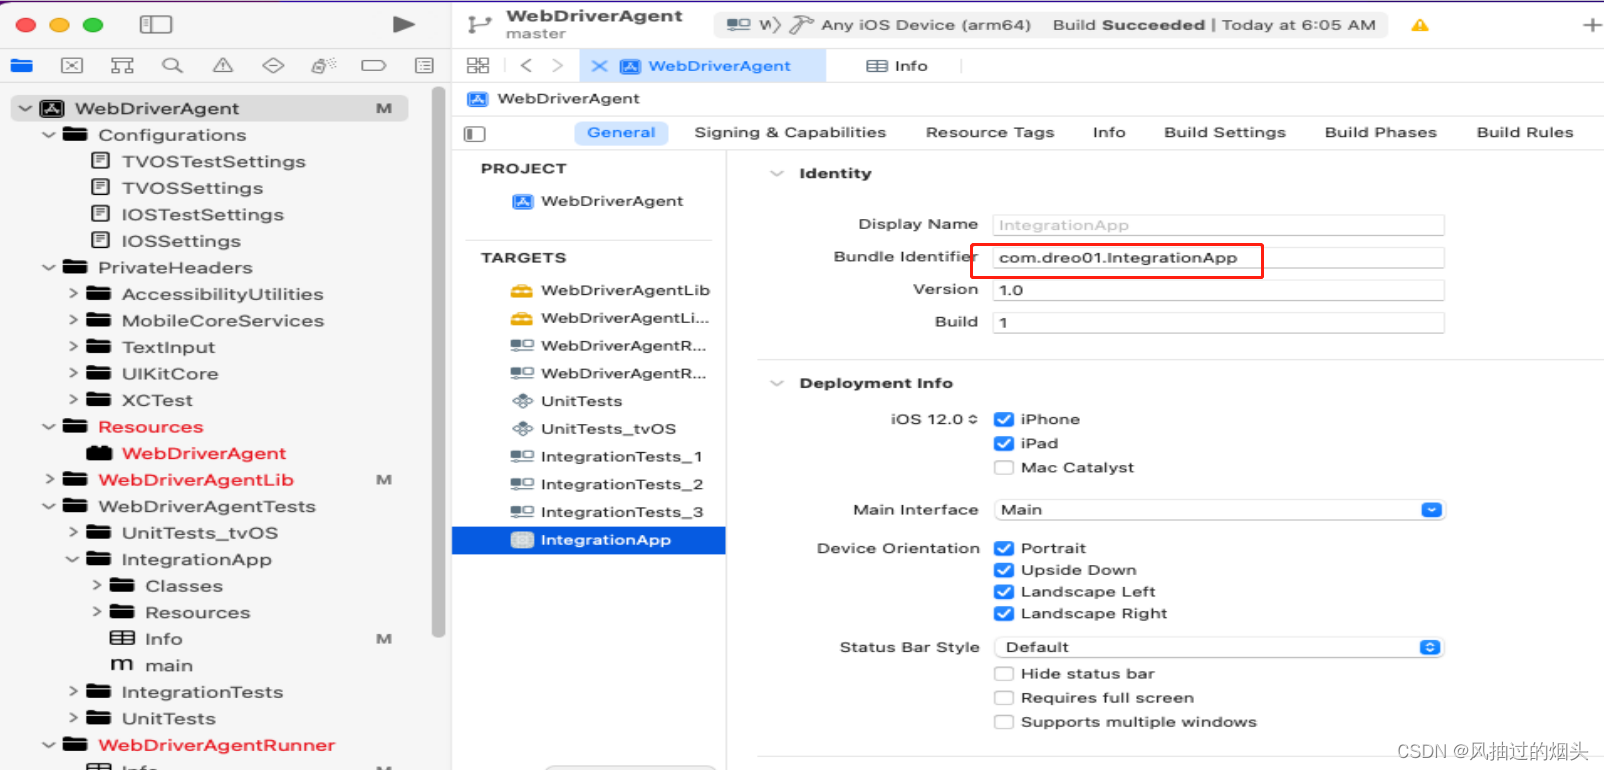Close the WebDriverAgent editor tab
This screenshot has width=1604, height=770.
coord(599,66)
